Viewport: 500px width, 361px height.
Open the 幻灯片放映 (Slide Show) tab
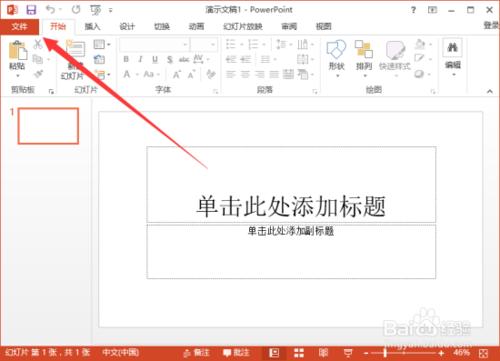tap(243, 27)
